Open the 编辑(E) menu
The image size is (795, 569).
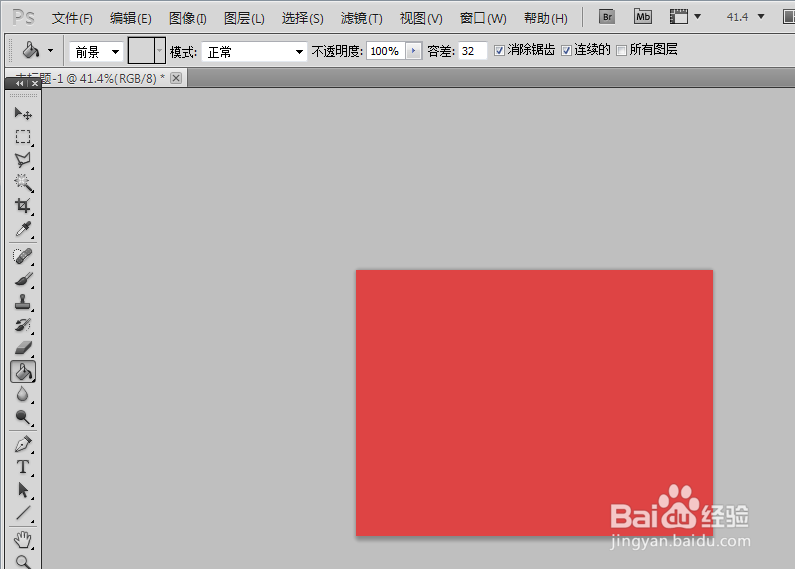click(130, 19)
